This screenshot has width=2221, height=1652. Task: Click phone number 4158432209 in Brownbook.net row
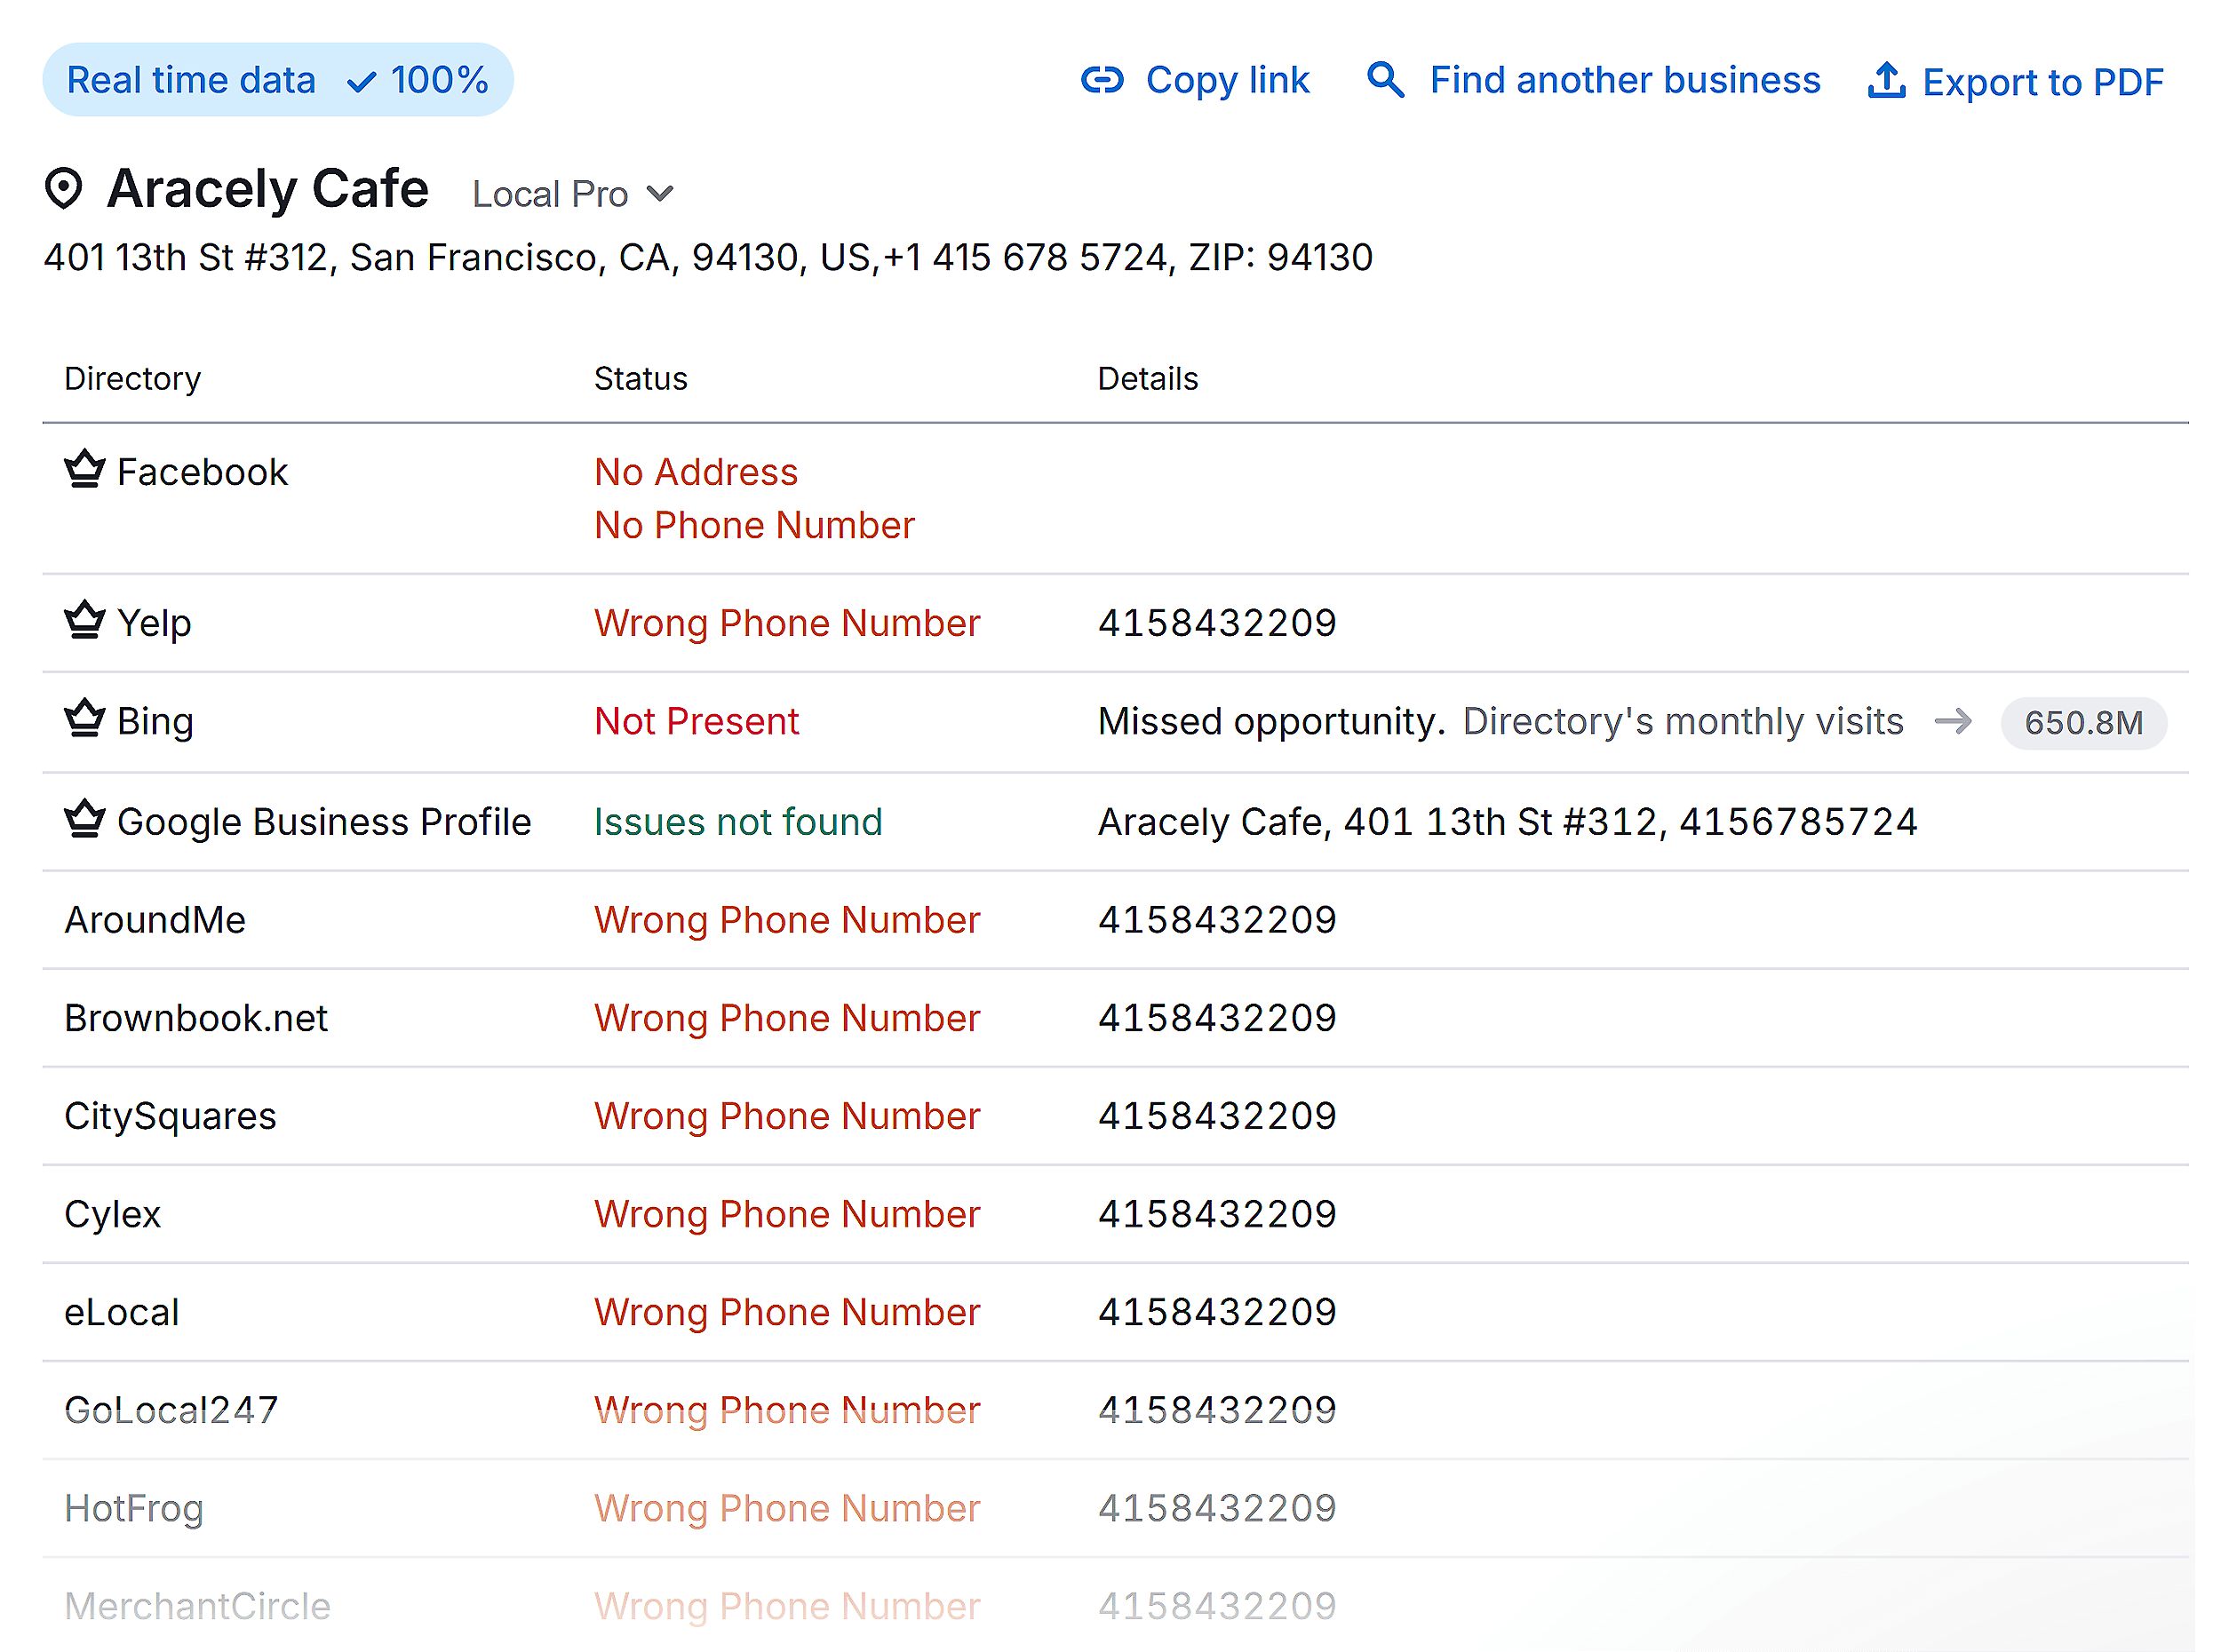tap(1217, 1018)
